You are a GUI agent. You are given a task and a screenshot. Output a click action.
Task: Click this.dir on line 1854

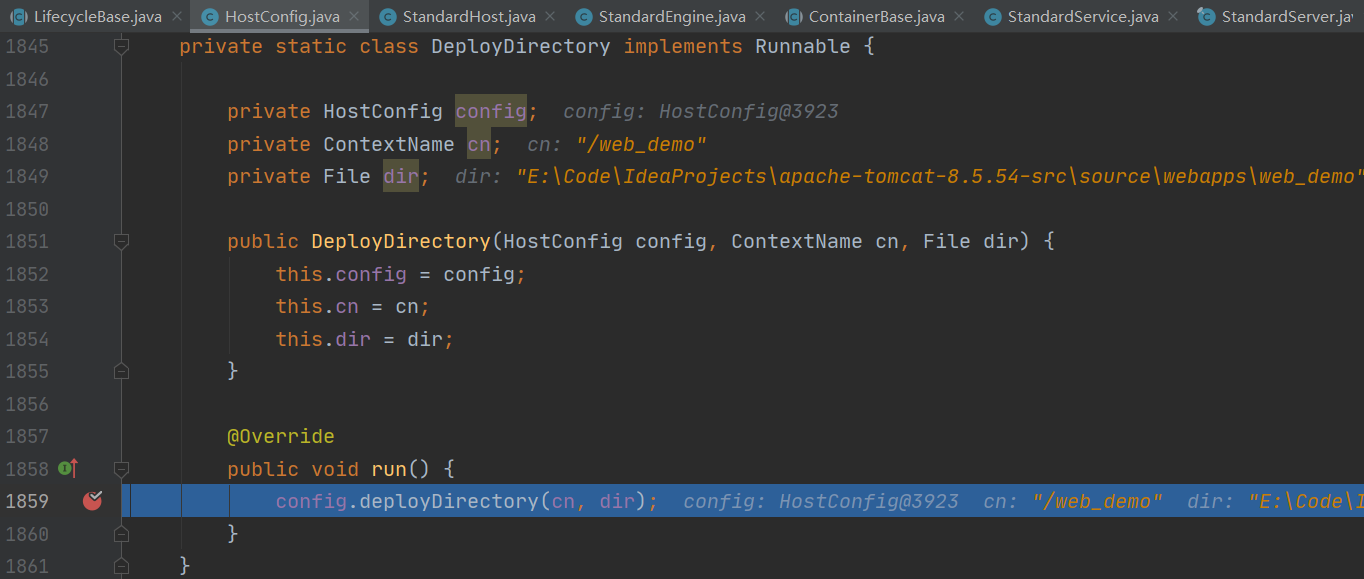click(x=323, y=339)
